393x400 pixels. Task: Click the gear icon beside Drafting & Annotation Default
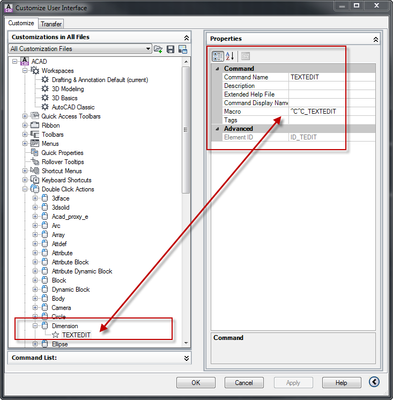click(x=45, y=80)
